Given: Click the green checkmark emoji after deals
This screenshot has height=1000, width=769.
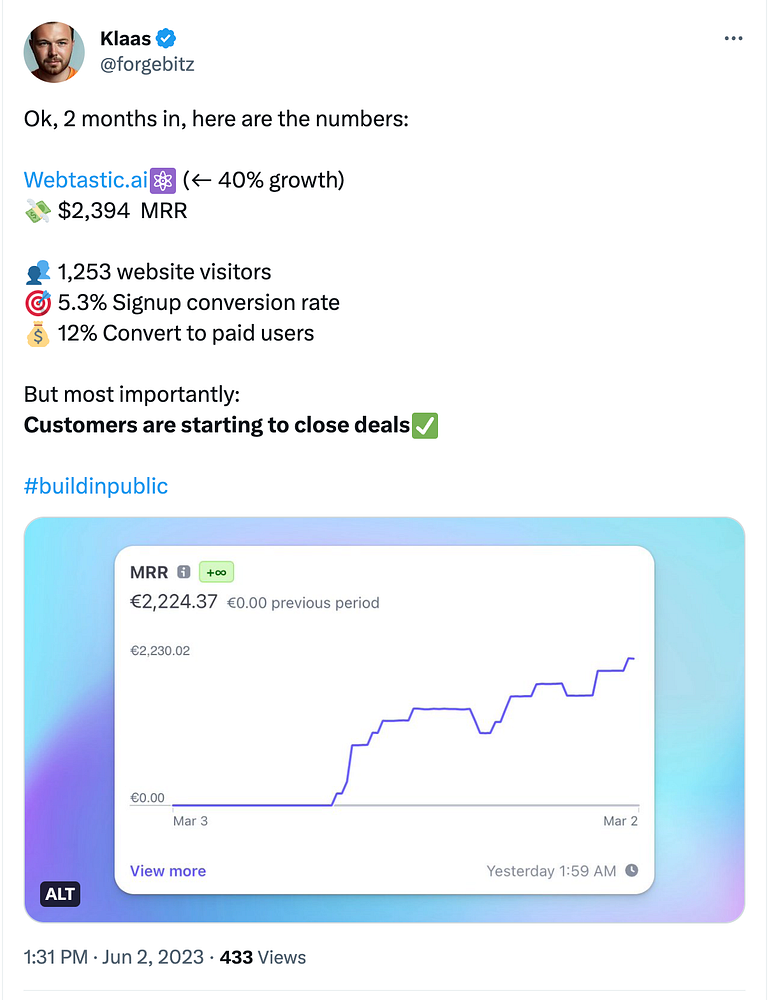Looking at the screenshot, I should [x=425, y=425].
